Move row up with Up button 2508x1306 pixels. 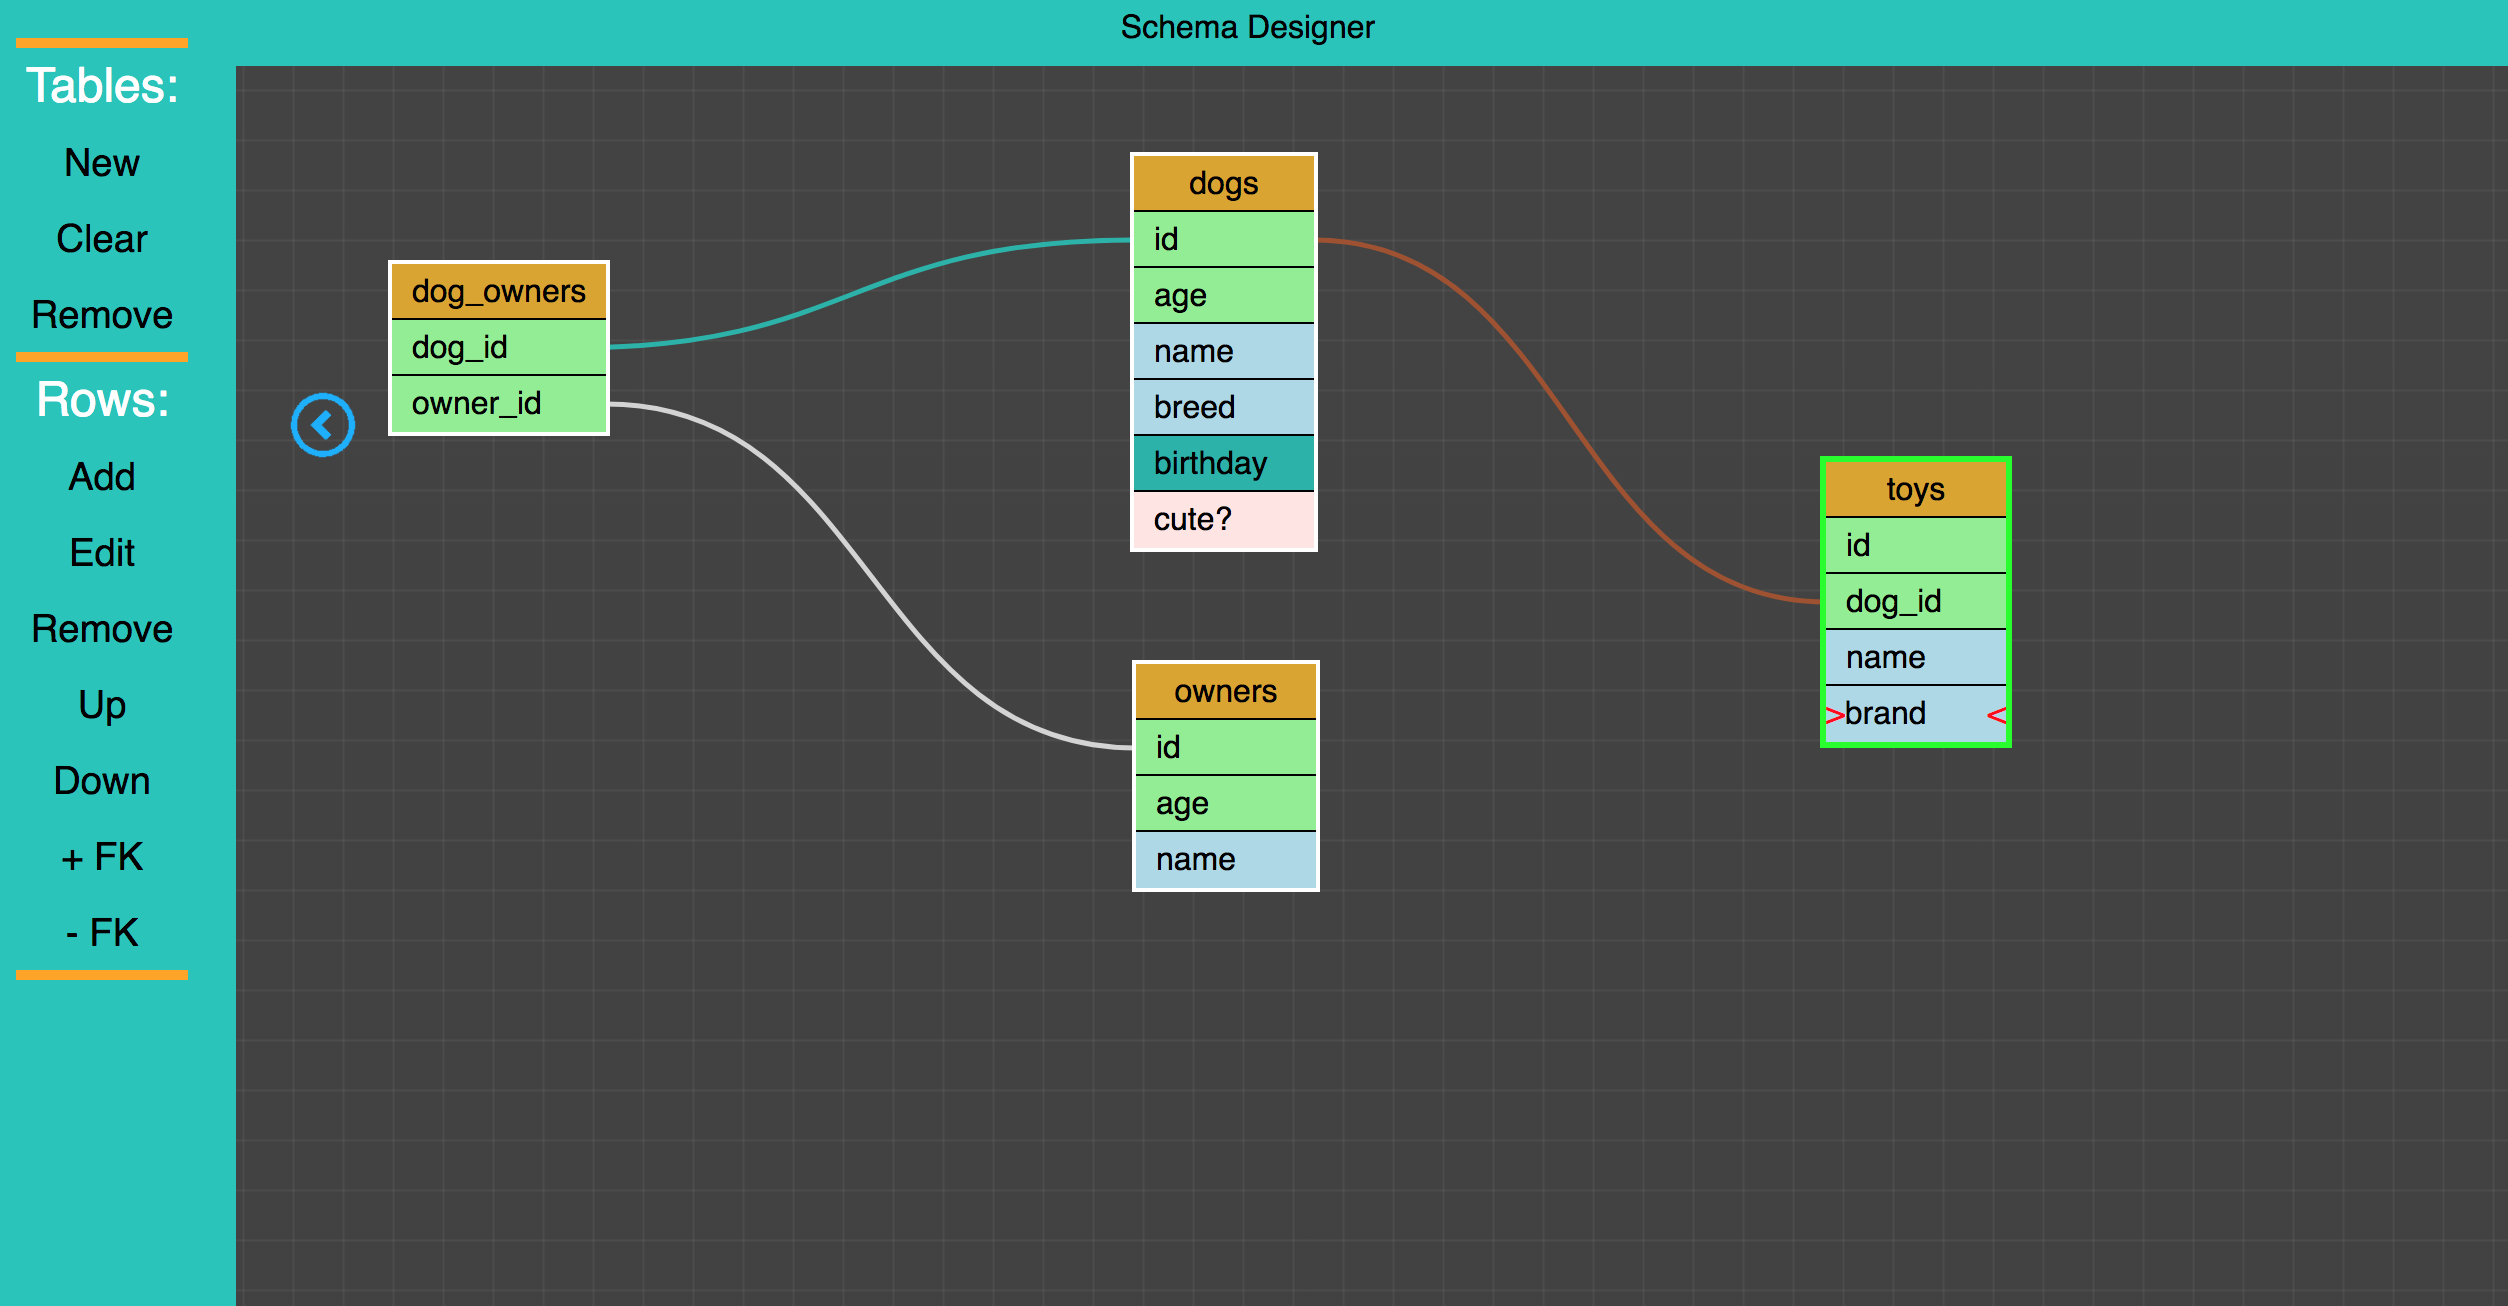point(102,705)
